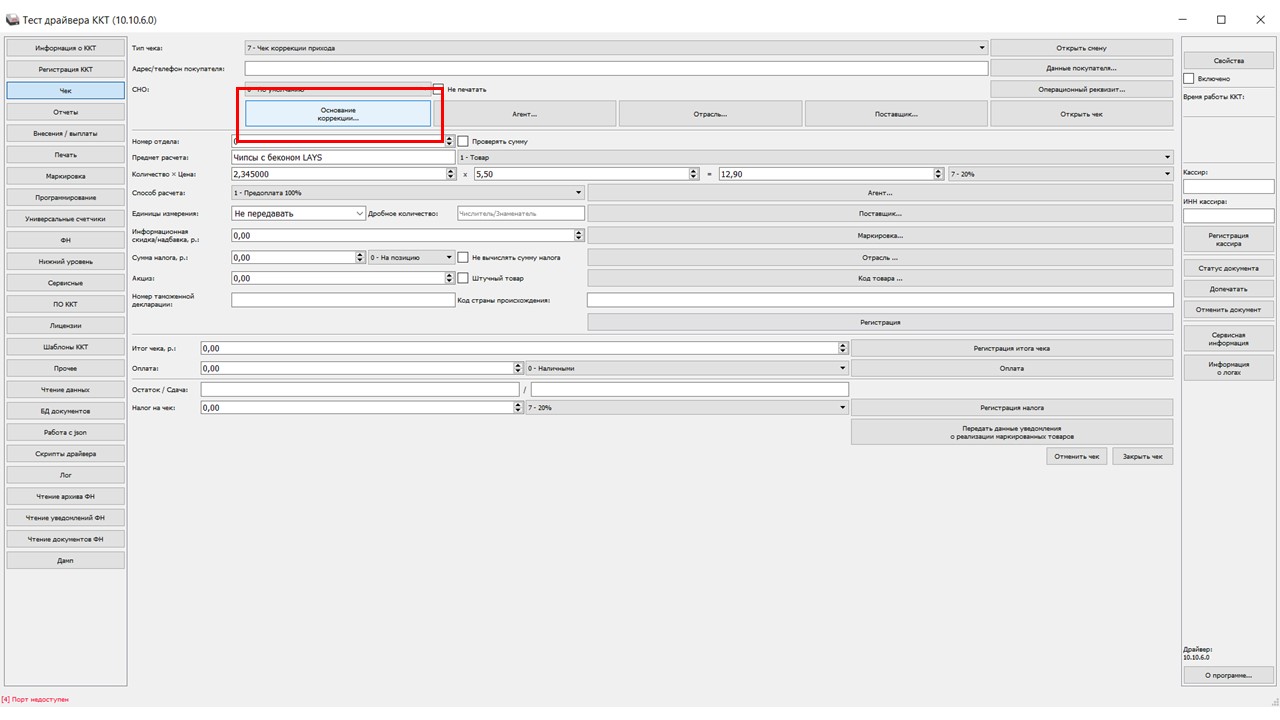Tick the 'Штучный товар' checkbox
This screenshot has width=1280, height=720.
[463, 278]
